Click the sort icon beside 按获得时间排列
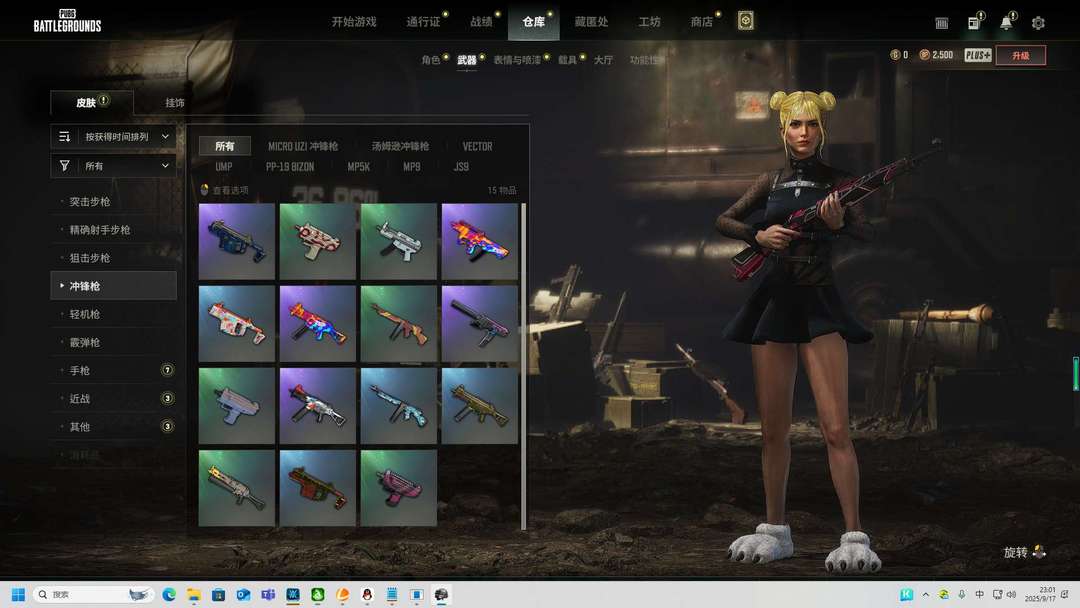This screenshot has width=1080, height=608. (x=65, y=136)
